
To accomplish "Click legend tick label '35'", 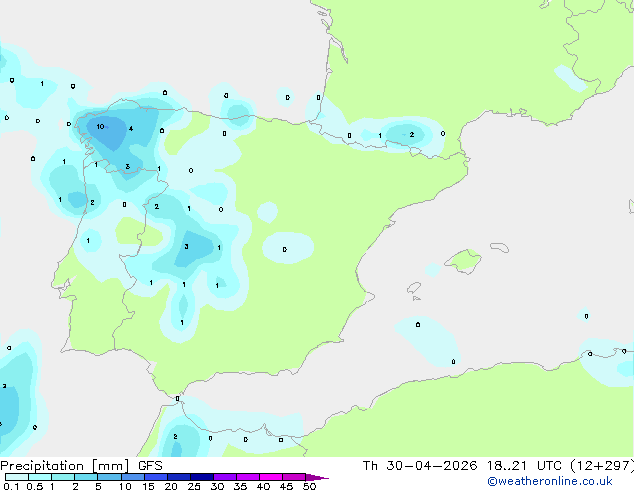I will (x=240, y=486).
